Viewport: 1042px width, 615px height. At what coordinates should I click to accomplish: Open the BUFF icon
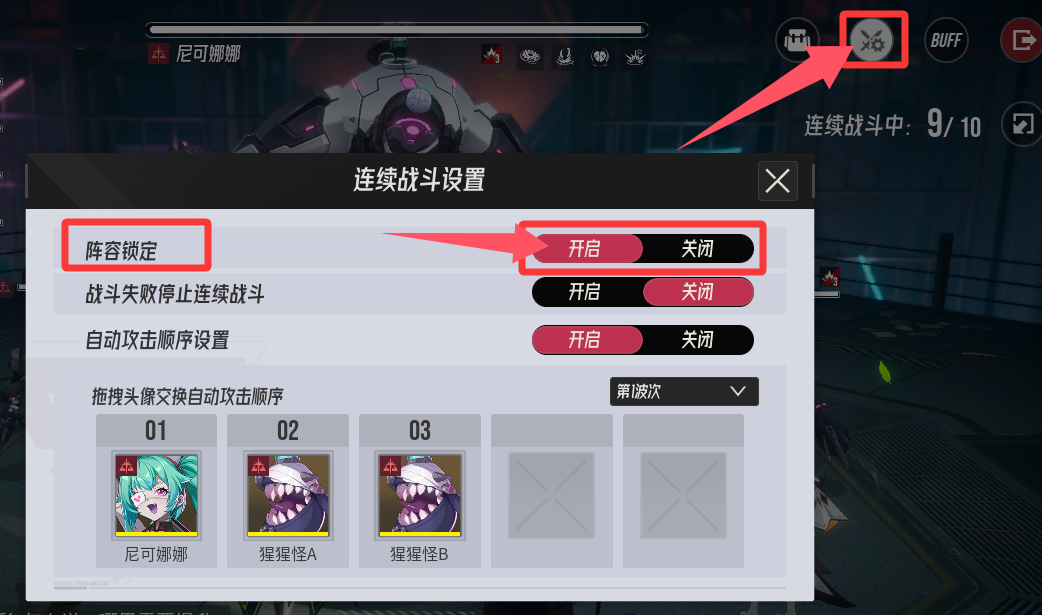coord(946,41)
